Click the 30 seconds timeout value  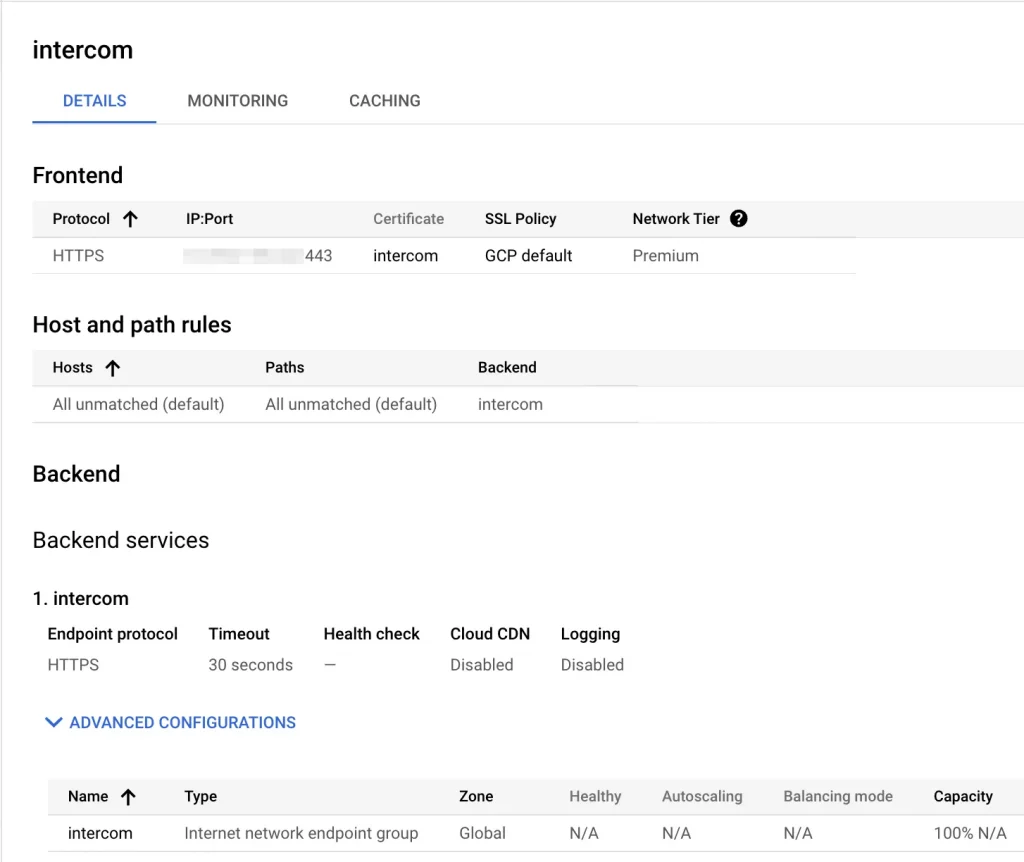coord(251,665)
